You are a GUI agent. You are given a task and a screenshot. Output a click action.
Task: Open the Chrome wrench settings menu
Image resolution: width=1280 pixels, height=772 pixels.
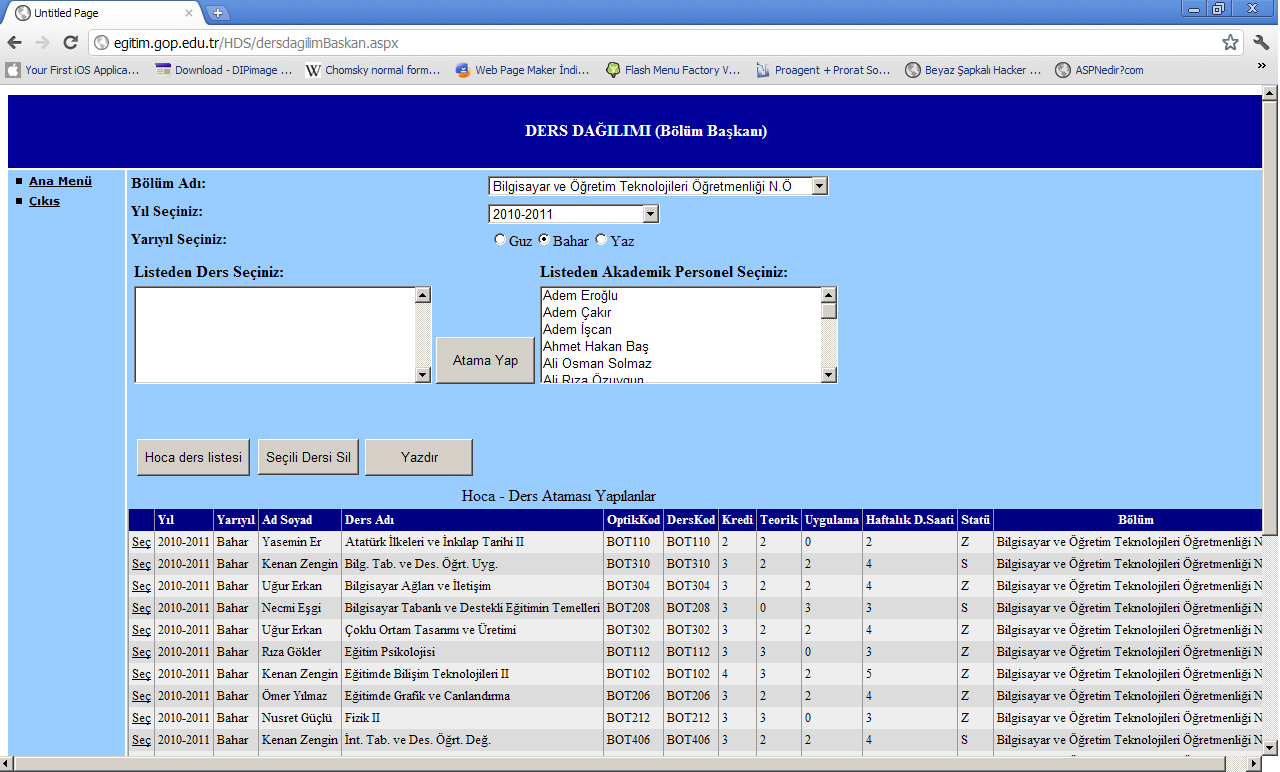click(1261, 42)
